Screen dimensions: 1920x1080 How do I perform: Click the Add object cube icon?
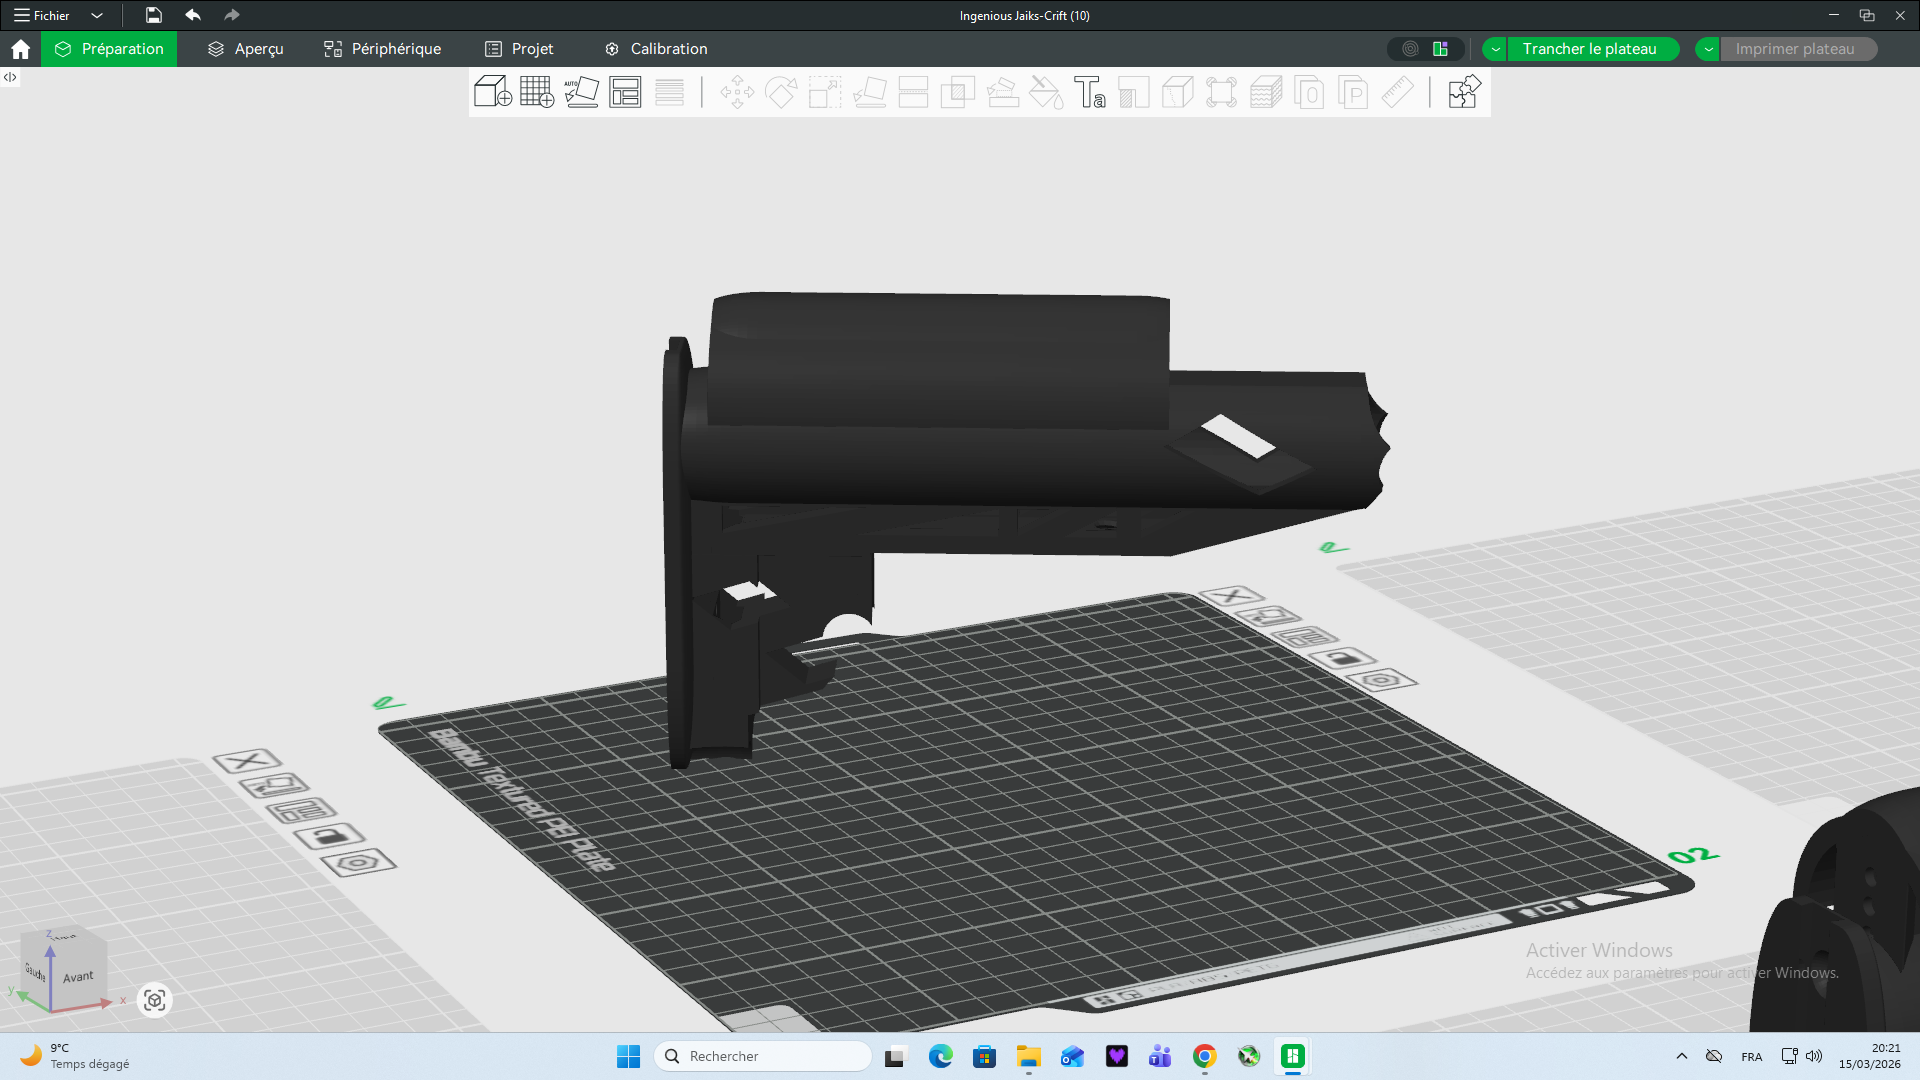coord(493,92)
